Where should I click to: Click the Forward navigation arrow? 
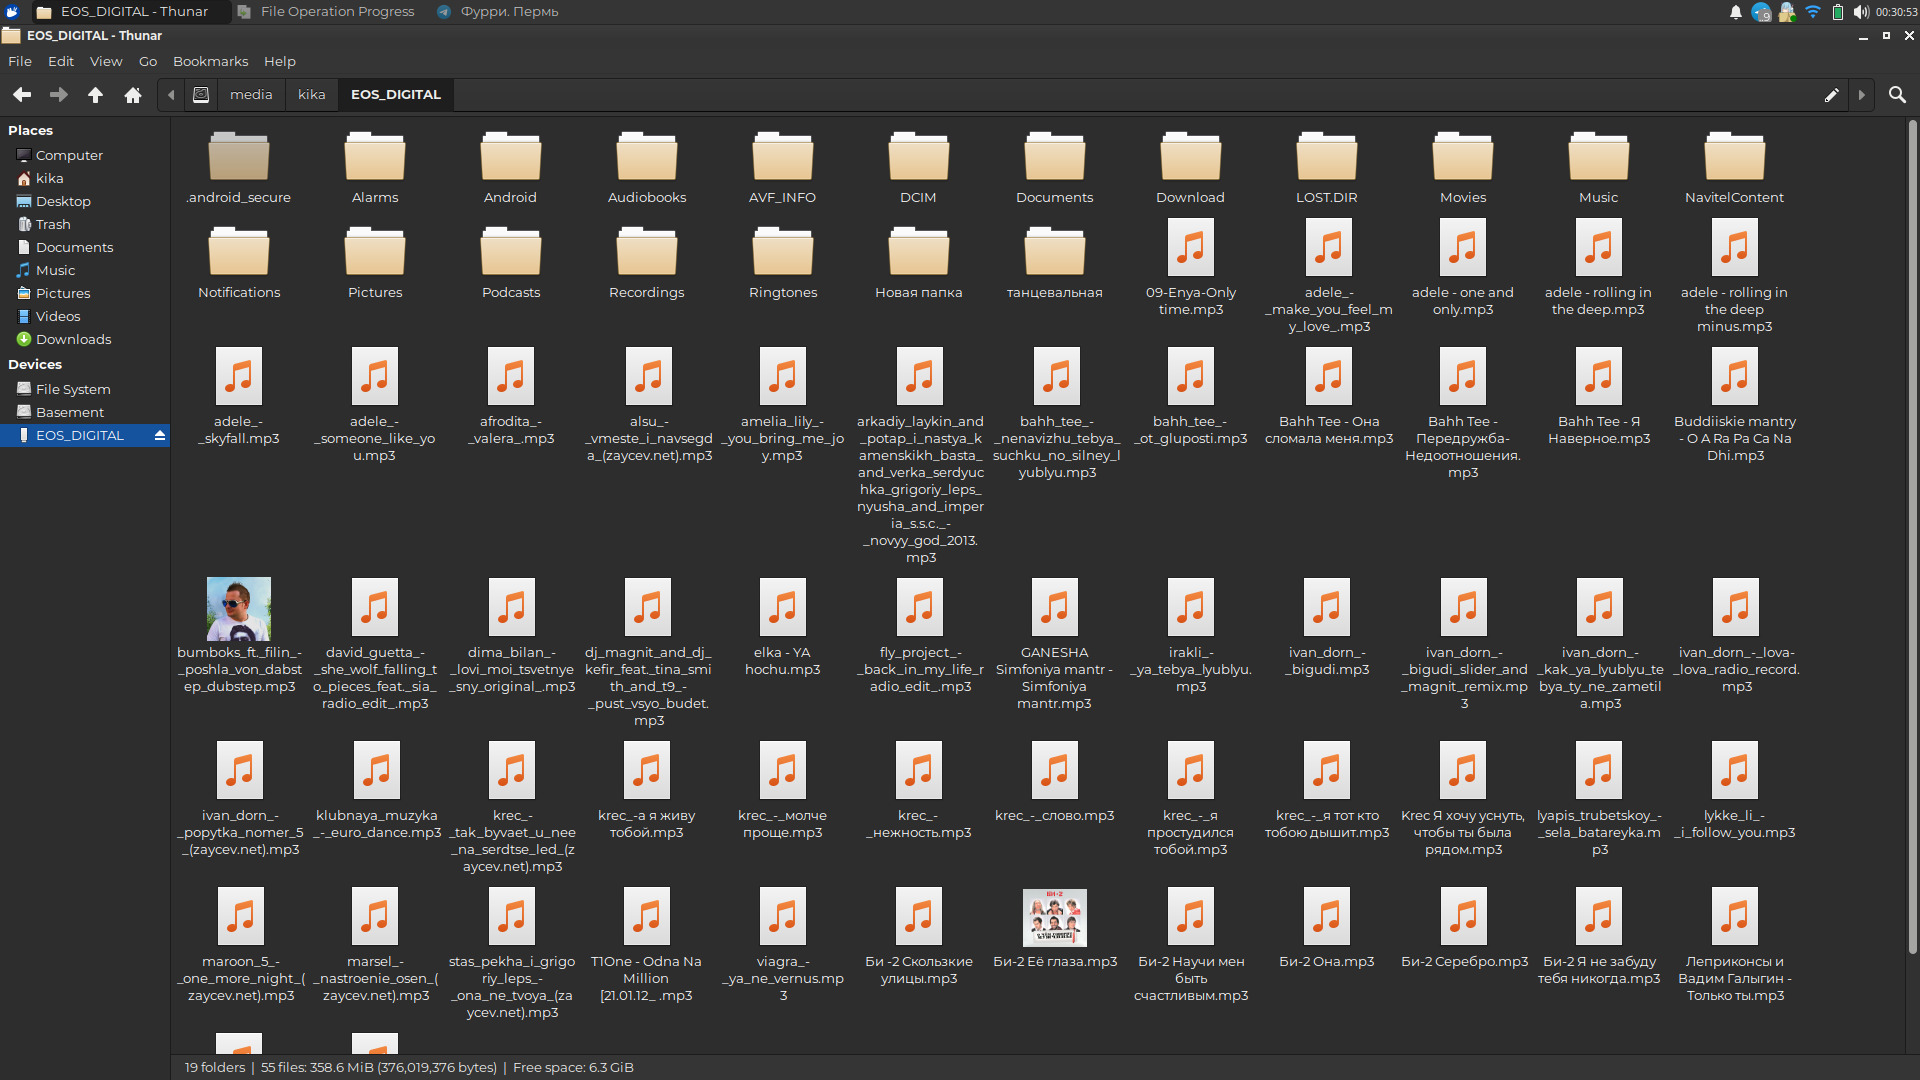59,94
